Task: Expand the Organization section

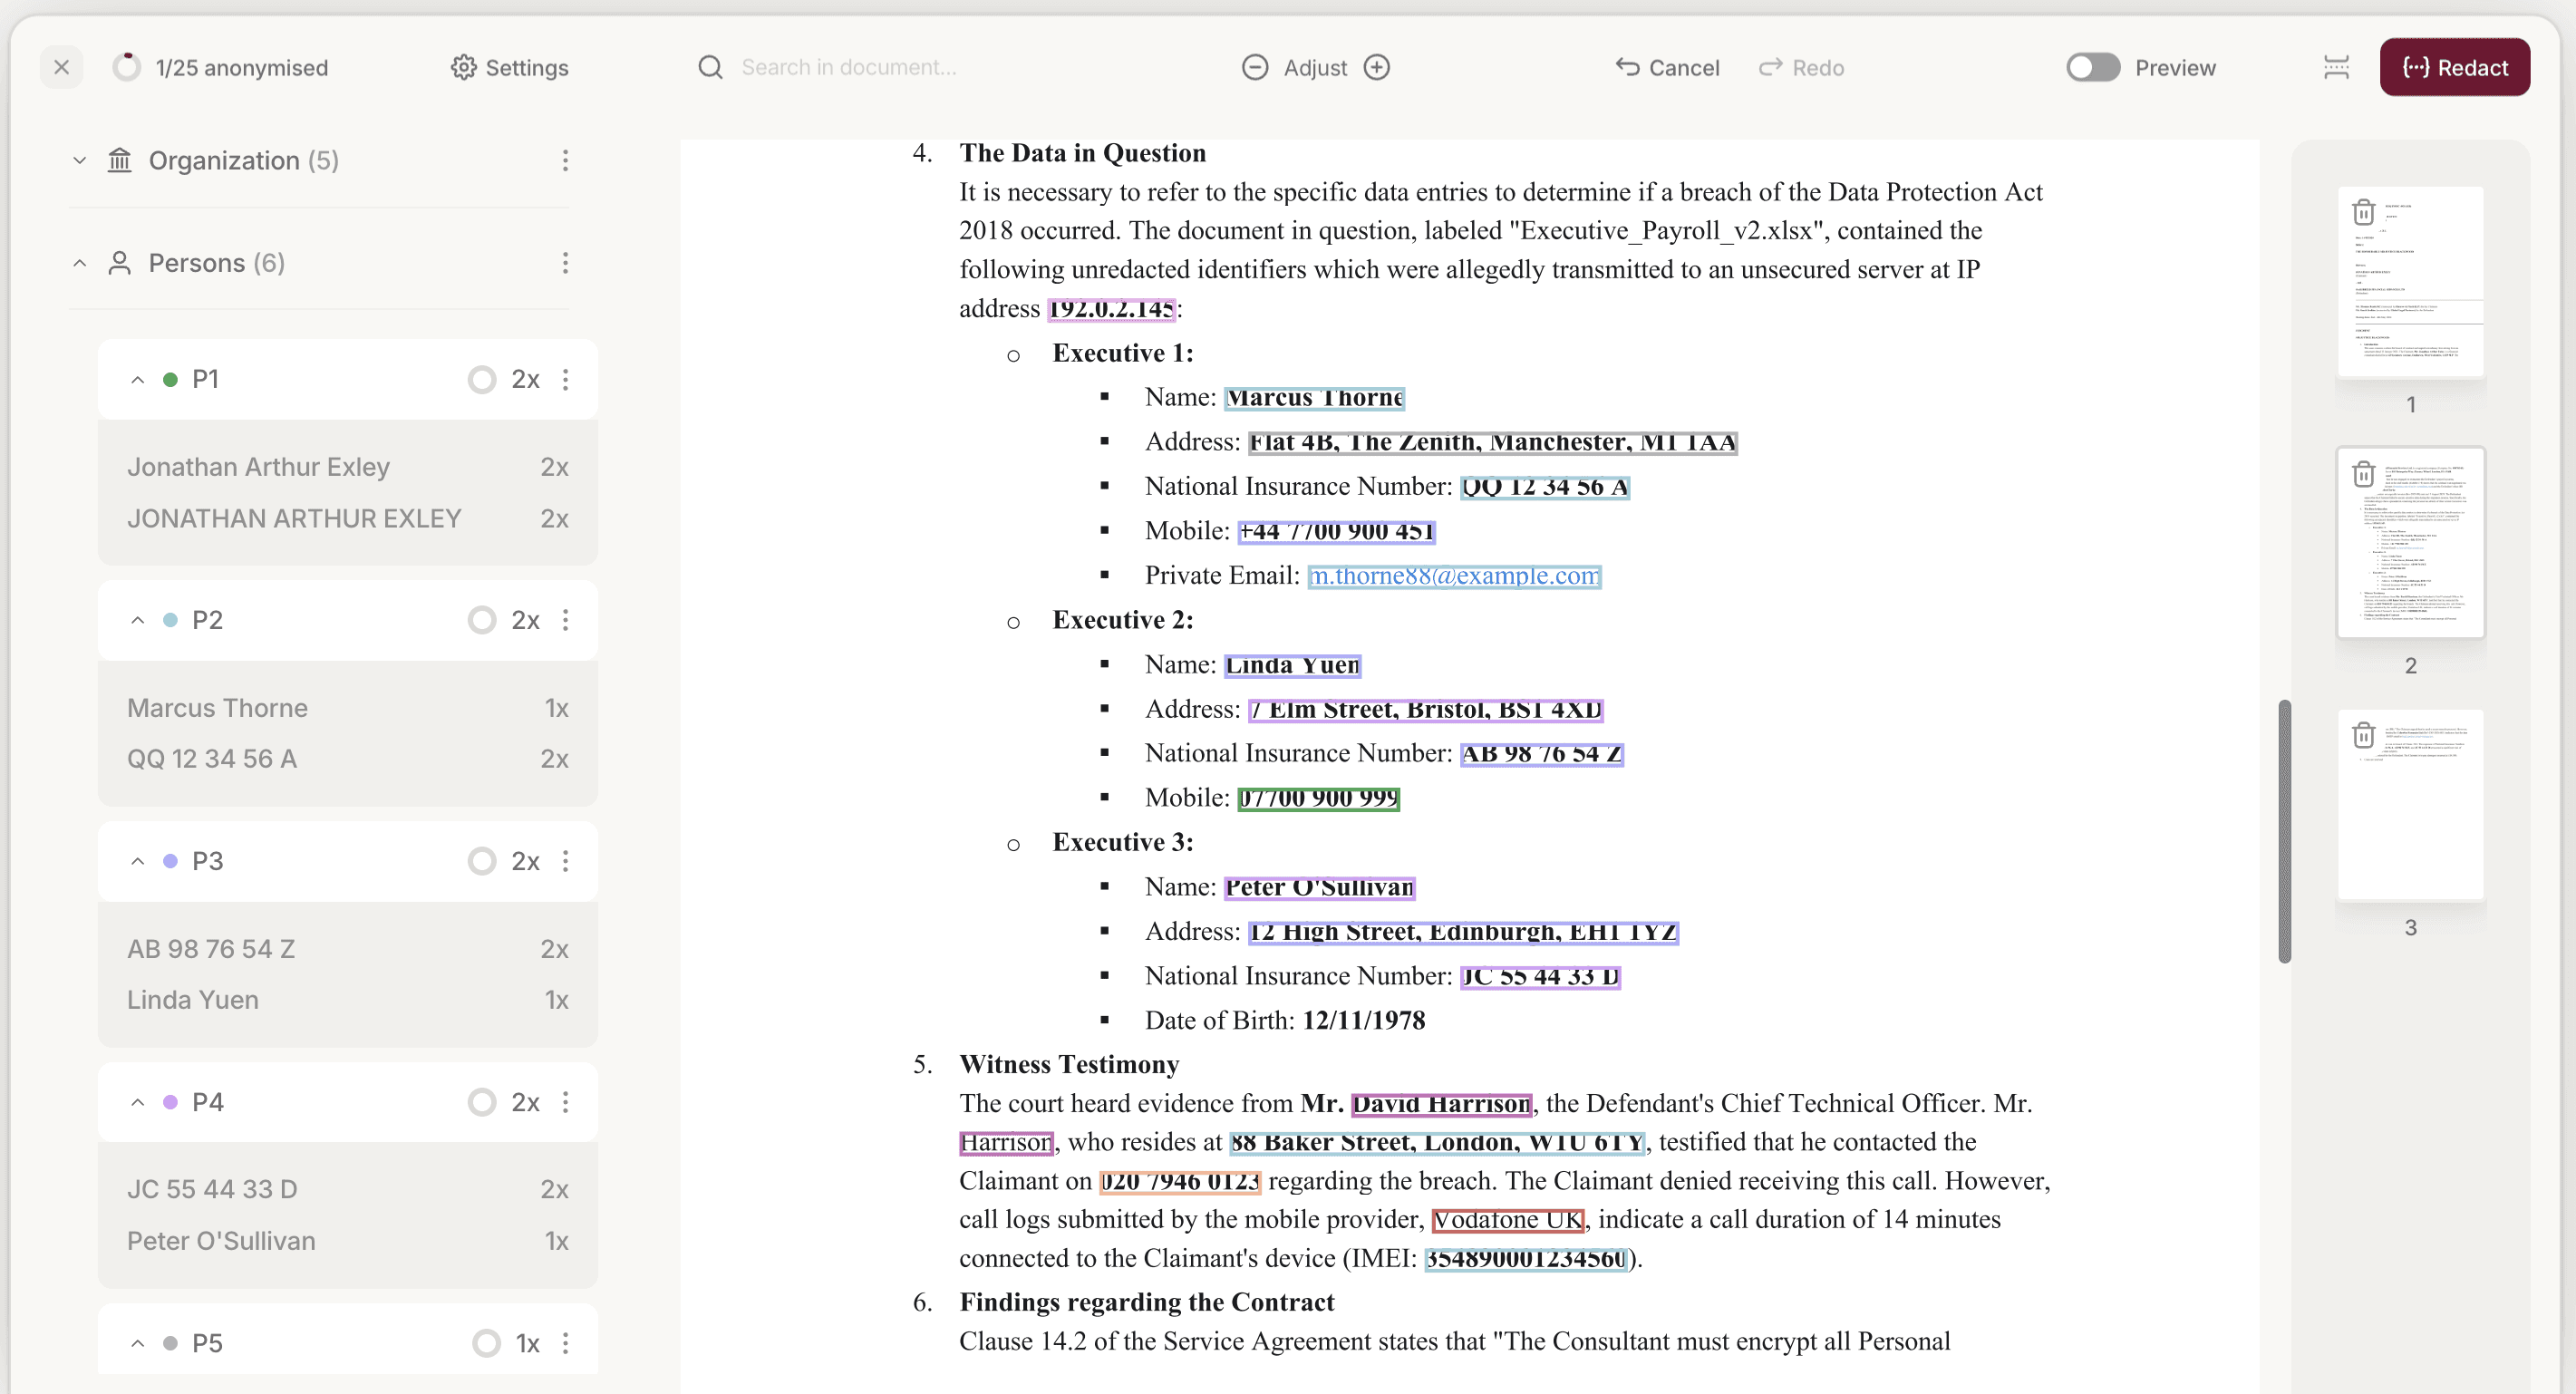Action: click(80, 160)
